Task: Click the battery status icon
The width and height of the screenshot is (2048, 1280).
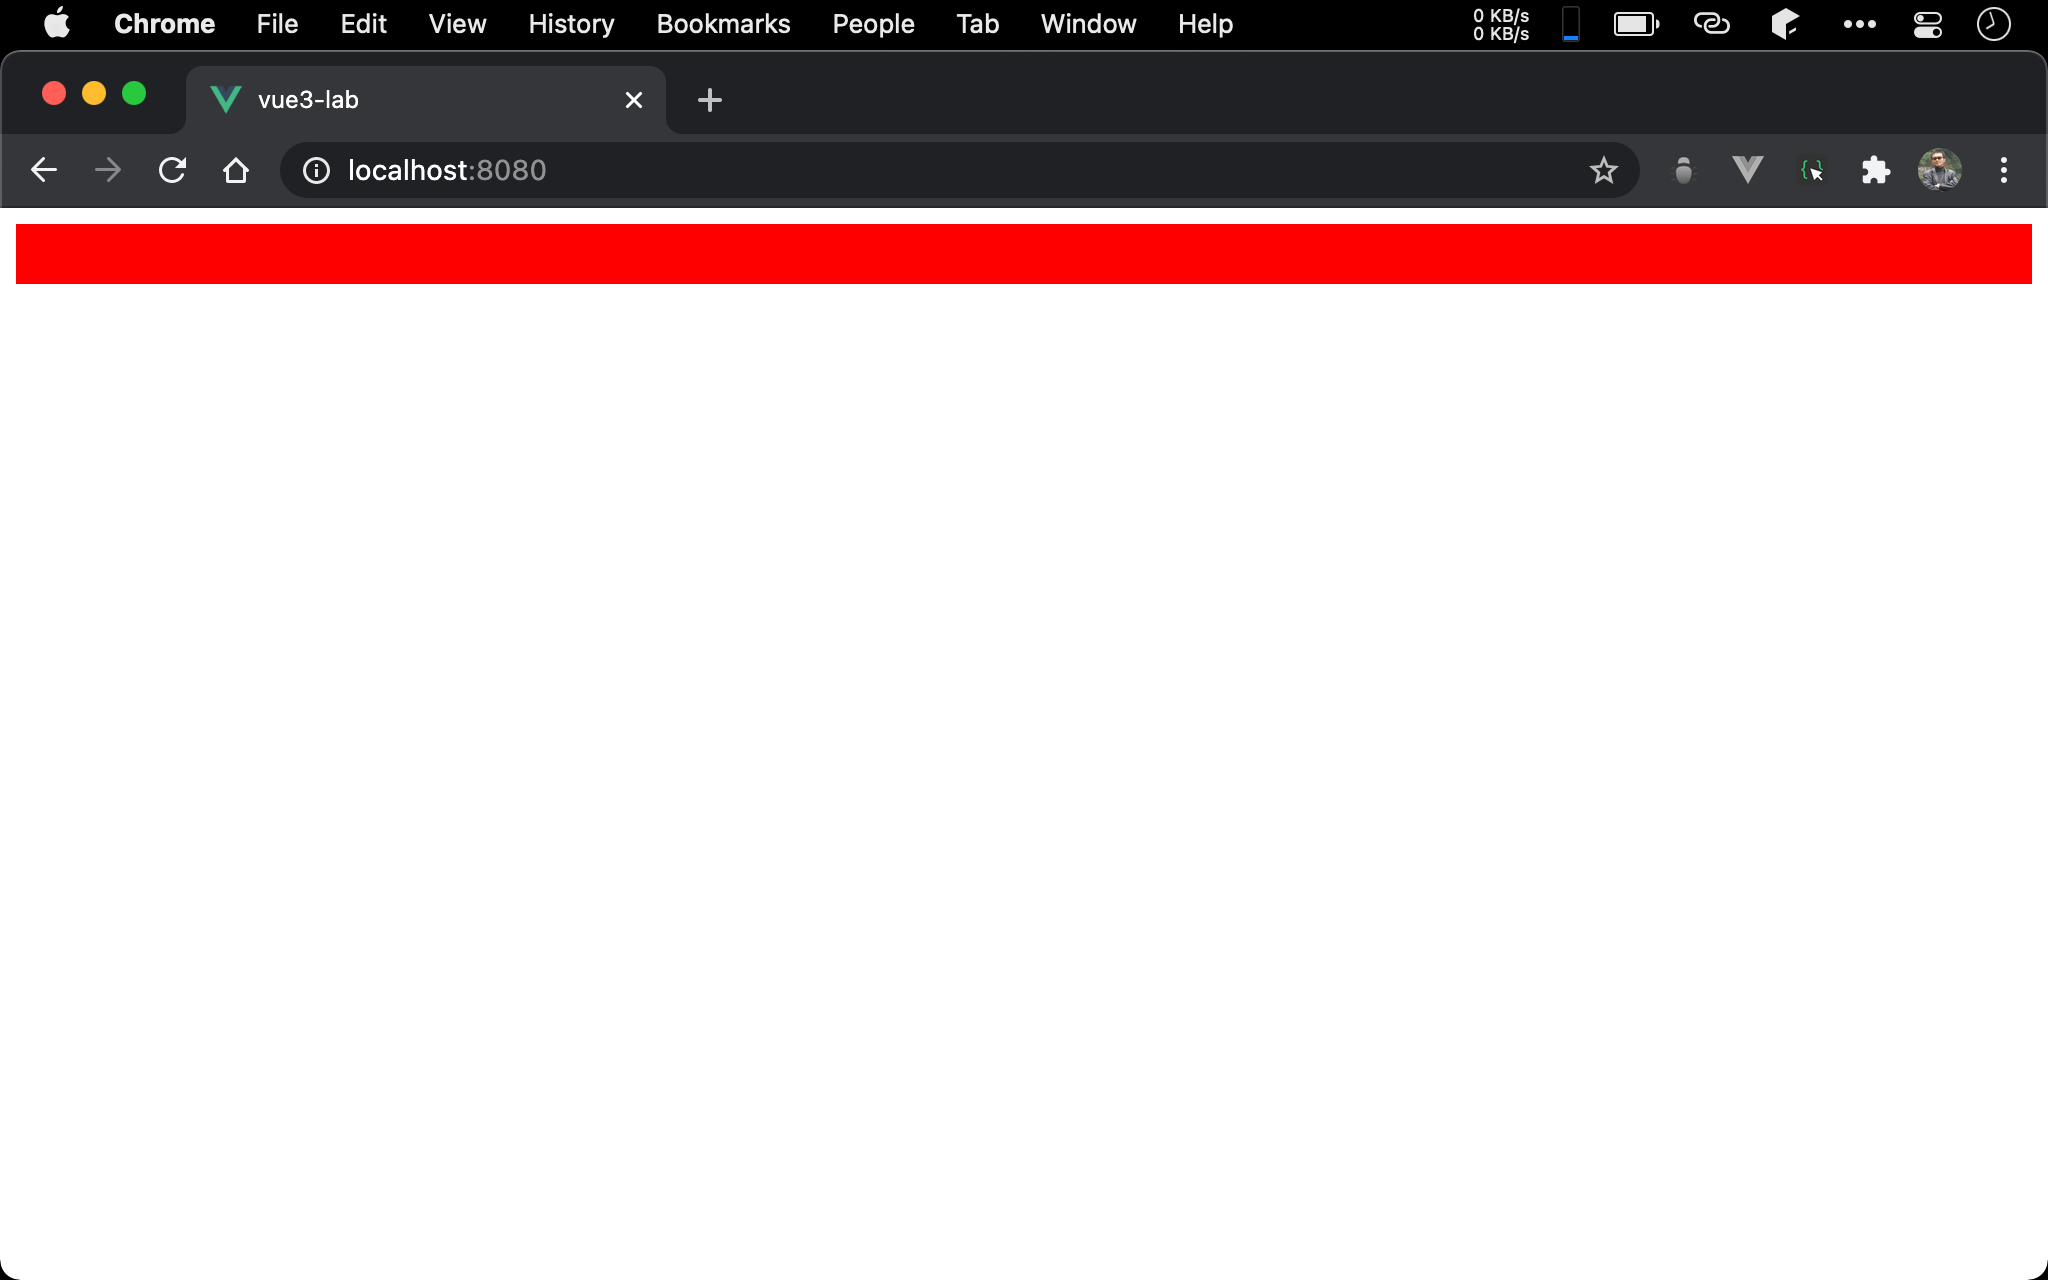Action: 1635,24
